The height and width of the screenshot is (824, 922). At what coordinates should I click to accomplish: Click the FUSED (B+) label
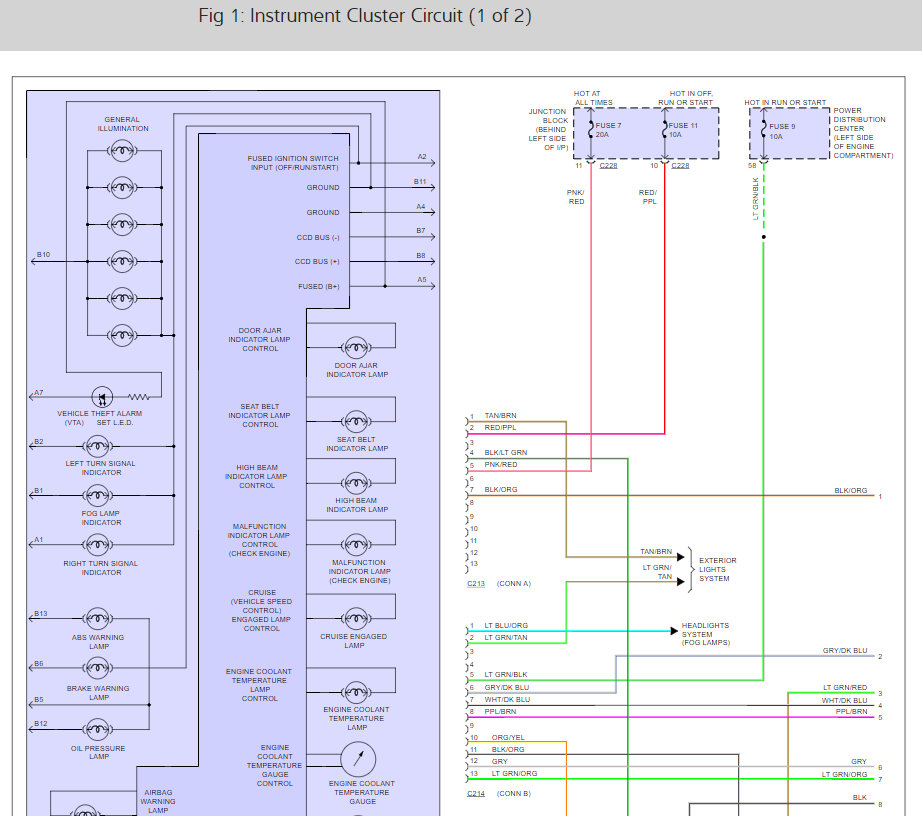[x=319, y=286]
